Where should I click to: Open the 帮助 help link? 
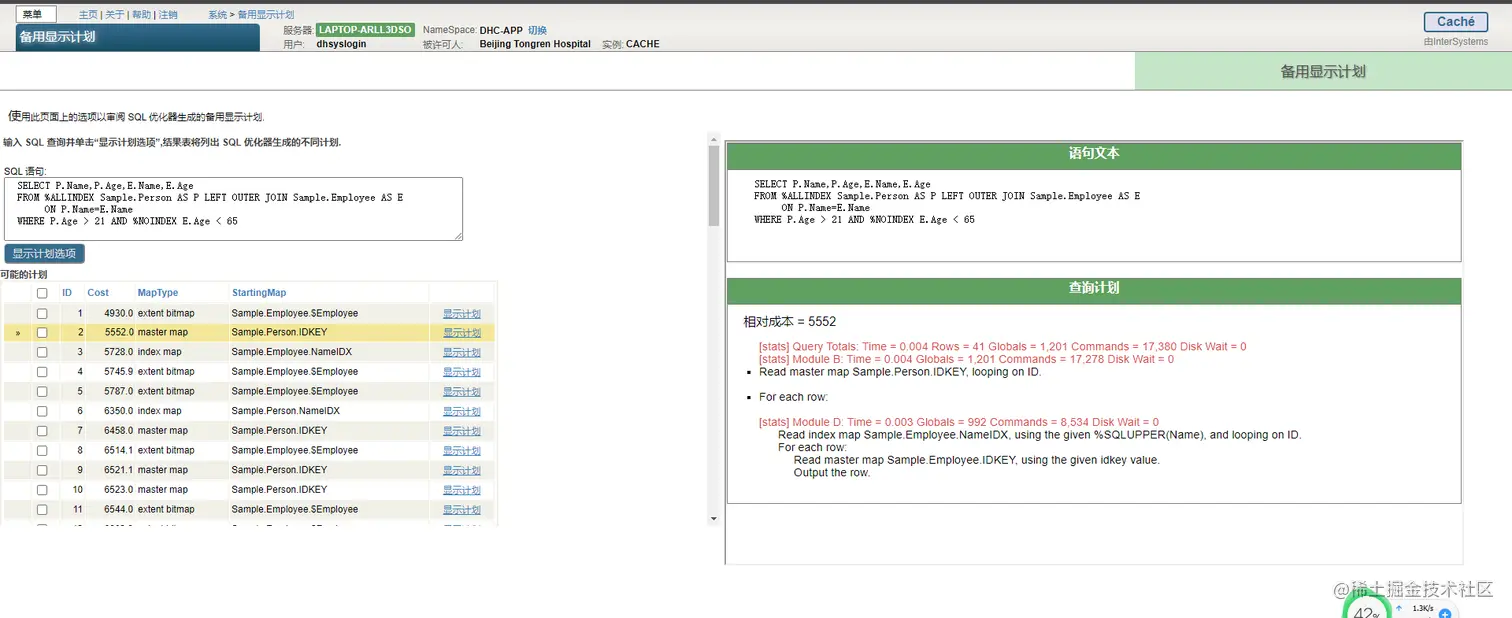click(x=142, y=15)
